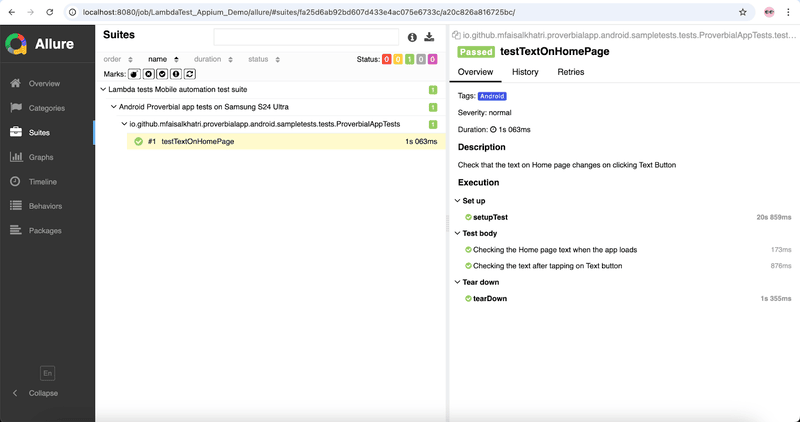Click the browser back arrow
The width and height of the screenshot is (800, 422).
(12, 12)
